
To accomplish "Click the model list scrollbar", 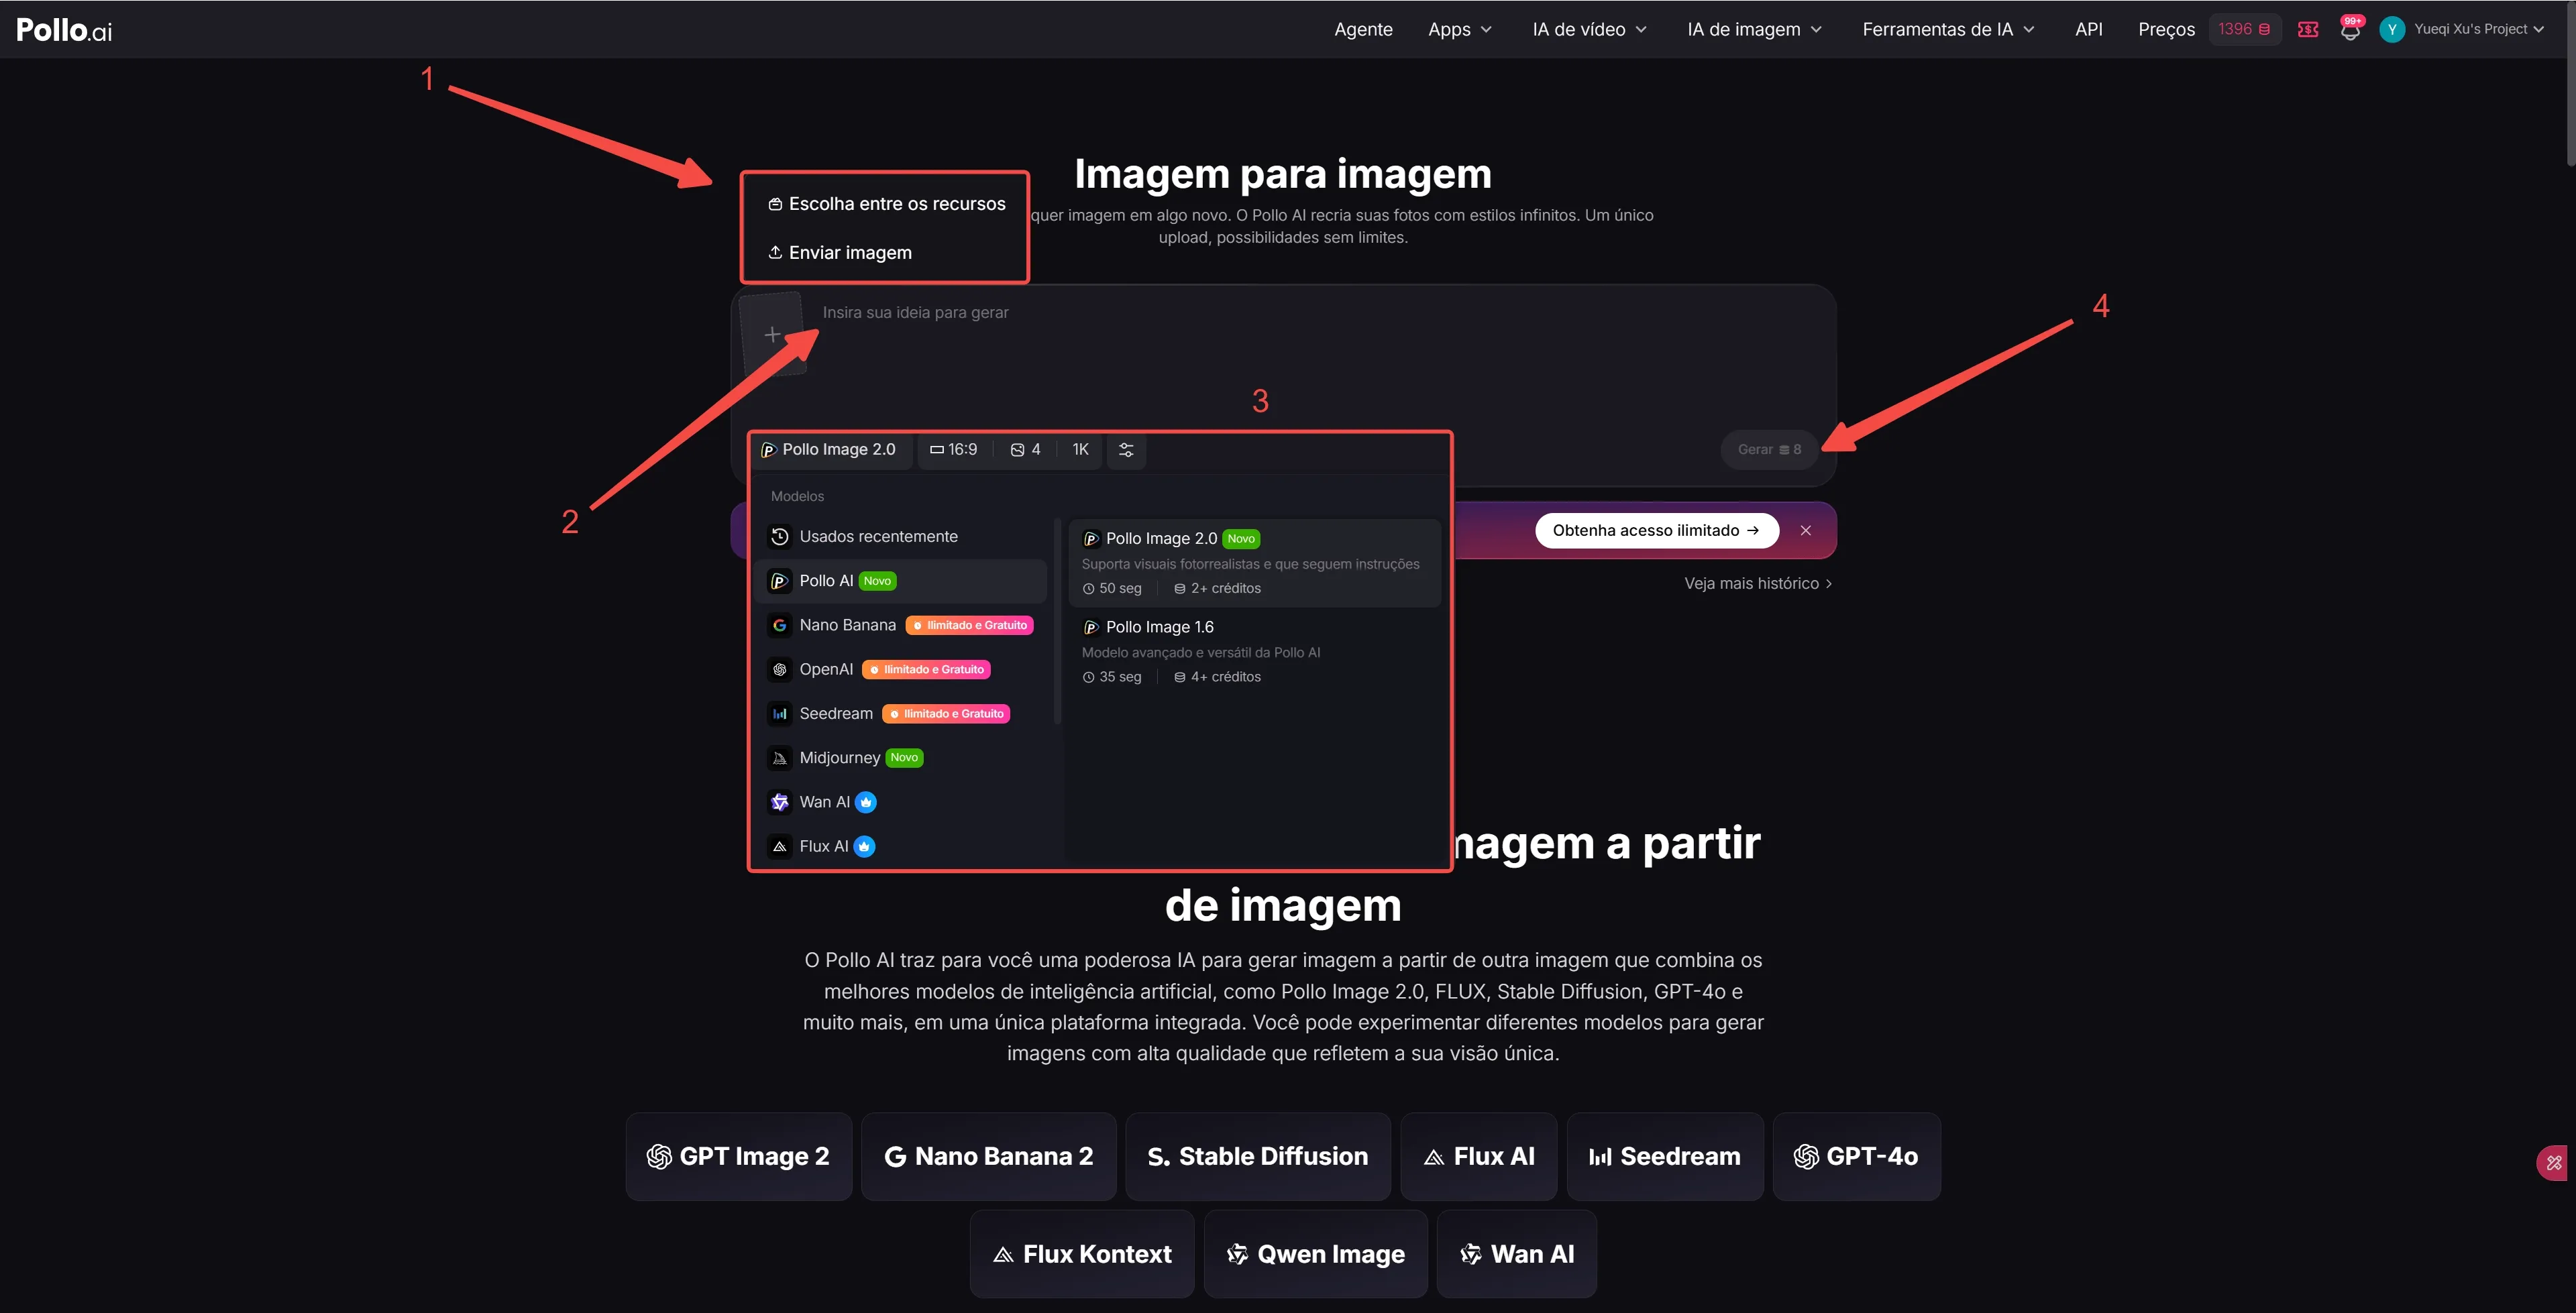I will [x=1057, y=620].
